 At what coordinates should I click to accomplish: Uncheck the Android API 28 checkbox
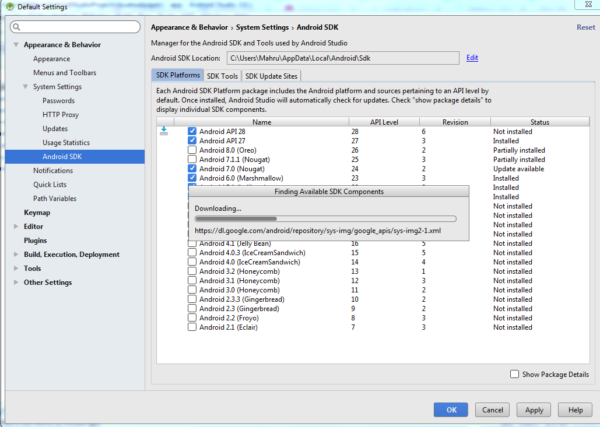[192, 131]
